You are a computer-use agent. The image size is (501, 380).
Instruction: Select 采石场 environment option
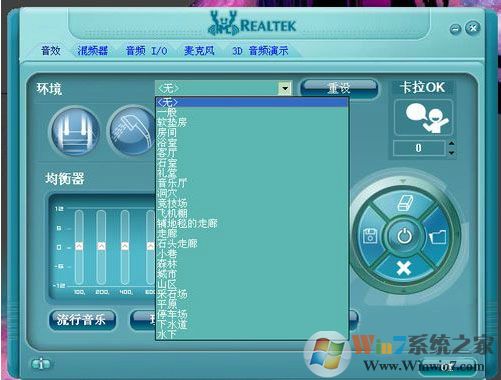tap(252, 294)
